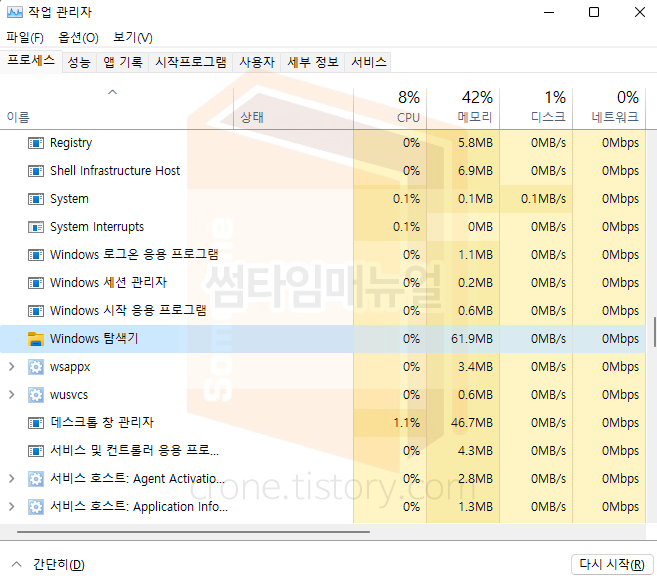Click the 46.7MB memory value
Screen dimensions: 657x579
(x=472, y=423)
